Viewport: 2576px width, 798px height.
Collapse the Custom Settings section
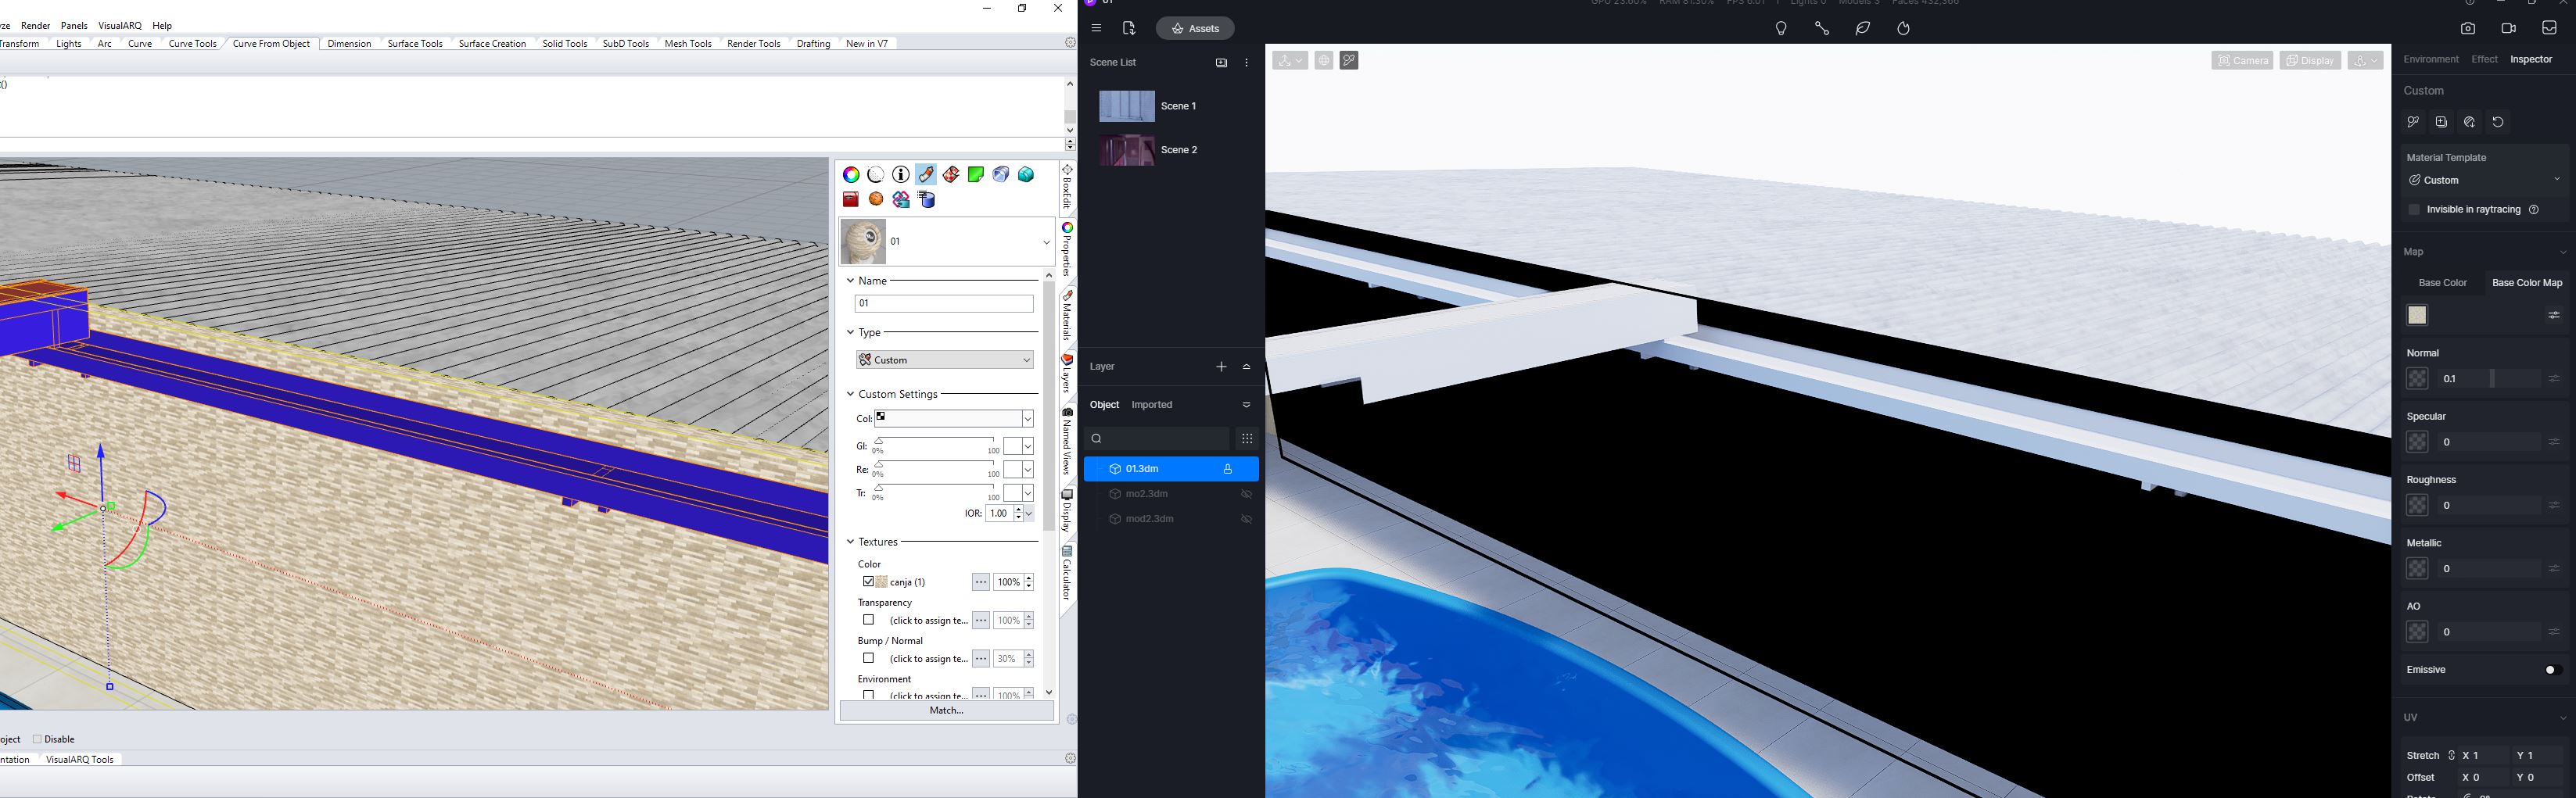(x=850, y=394)
